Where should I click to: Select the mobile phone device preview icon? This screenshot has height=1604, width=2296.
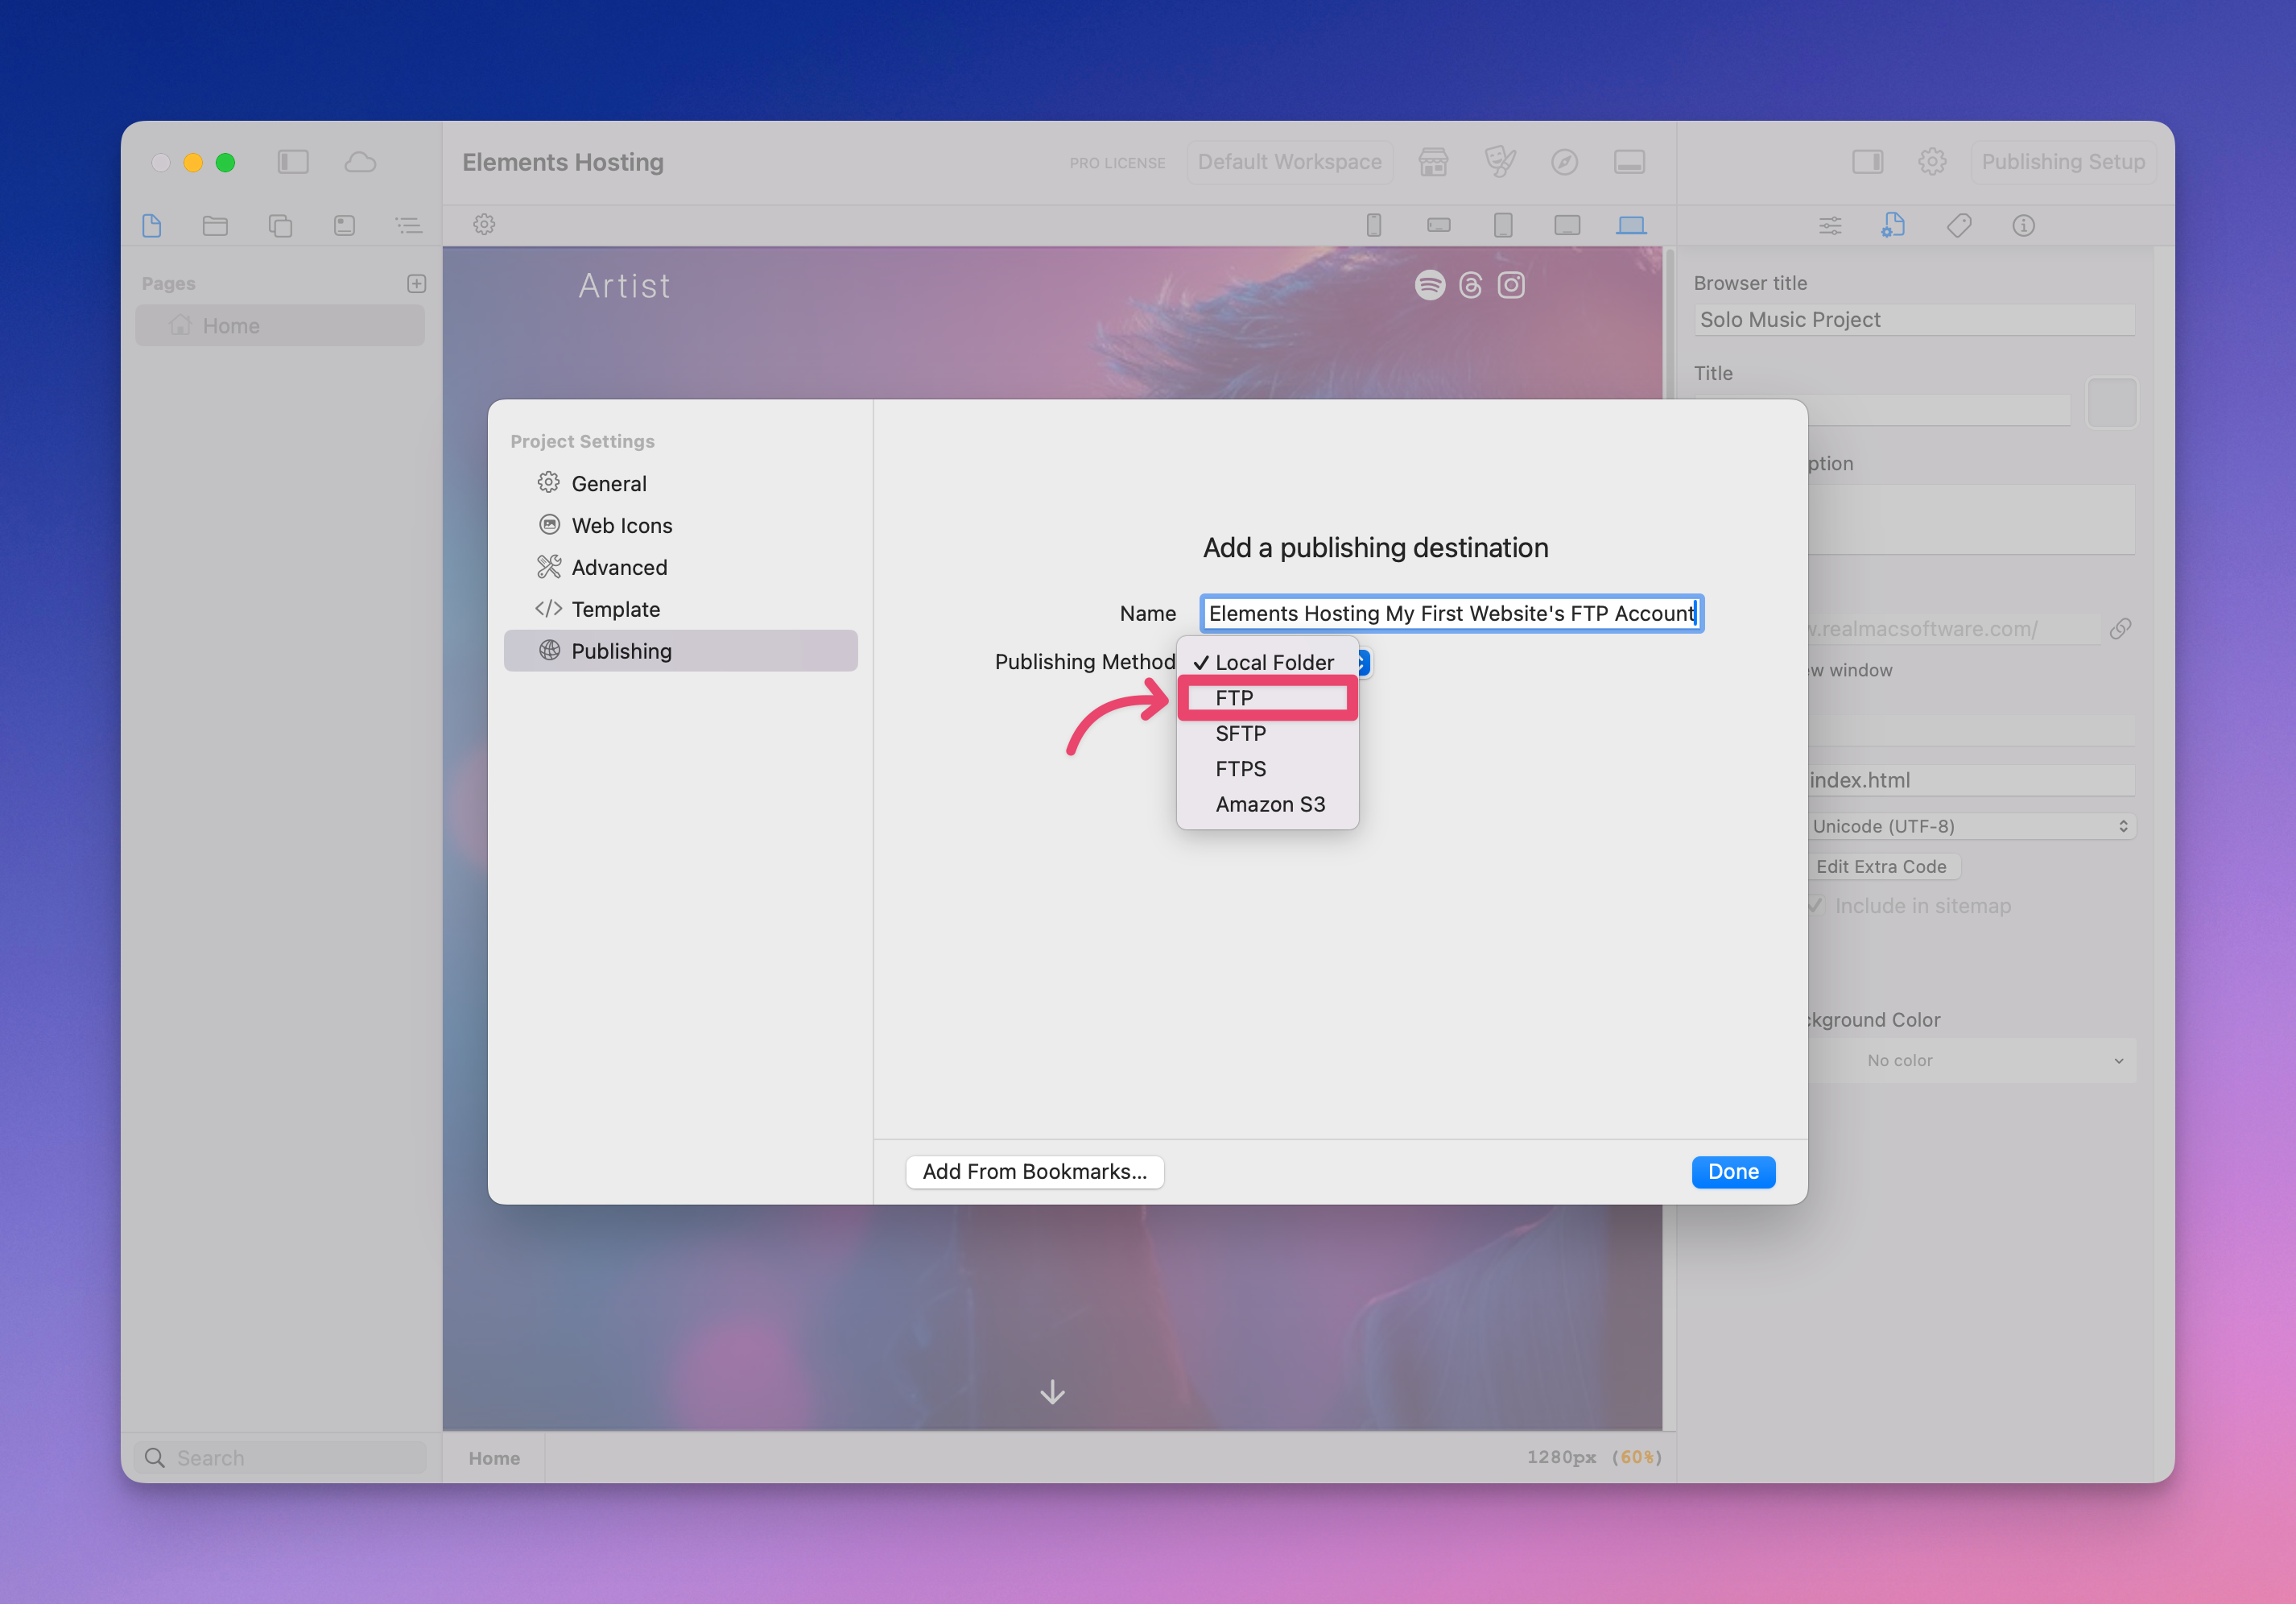(x=1374, y=225)
